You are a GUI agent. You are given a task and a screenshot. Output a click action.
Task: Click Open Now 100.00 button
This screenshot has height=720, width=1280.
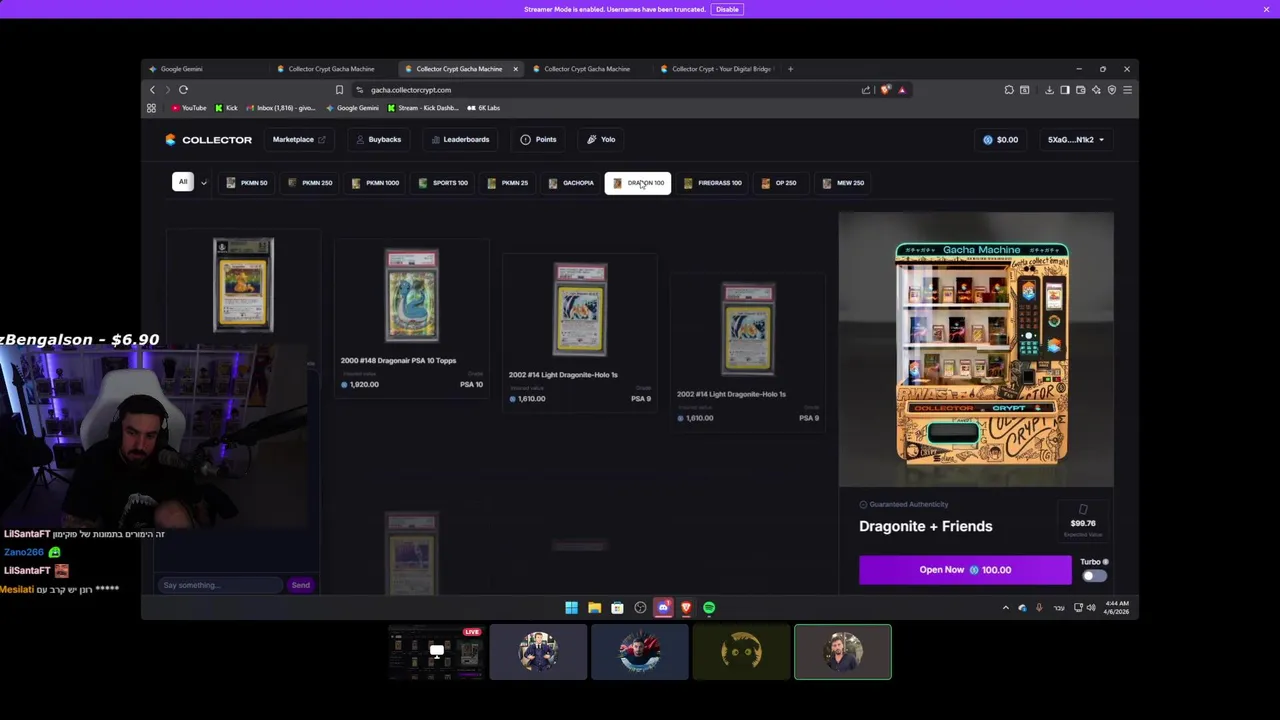click(x=965, y=570)
